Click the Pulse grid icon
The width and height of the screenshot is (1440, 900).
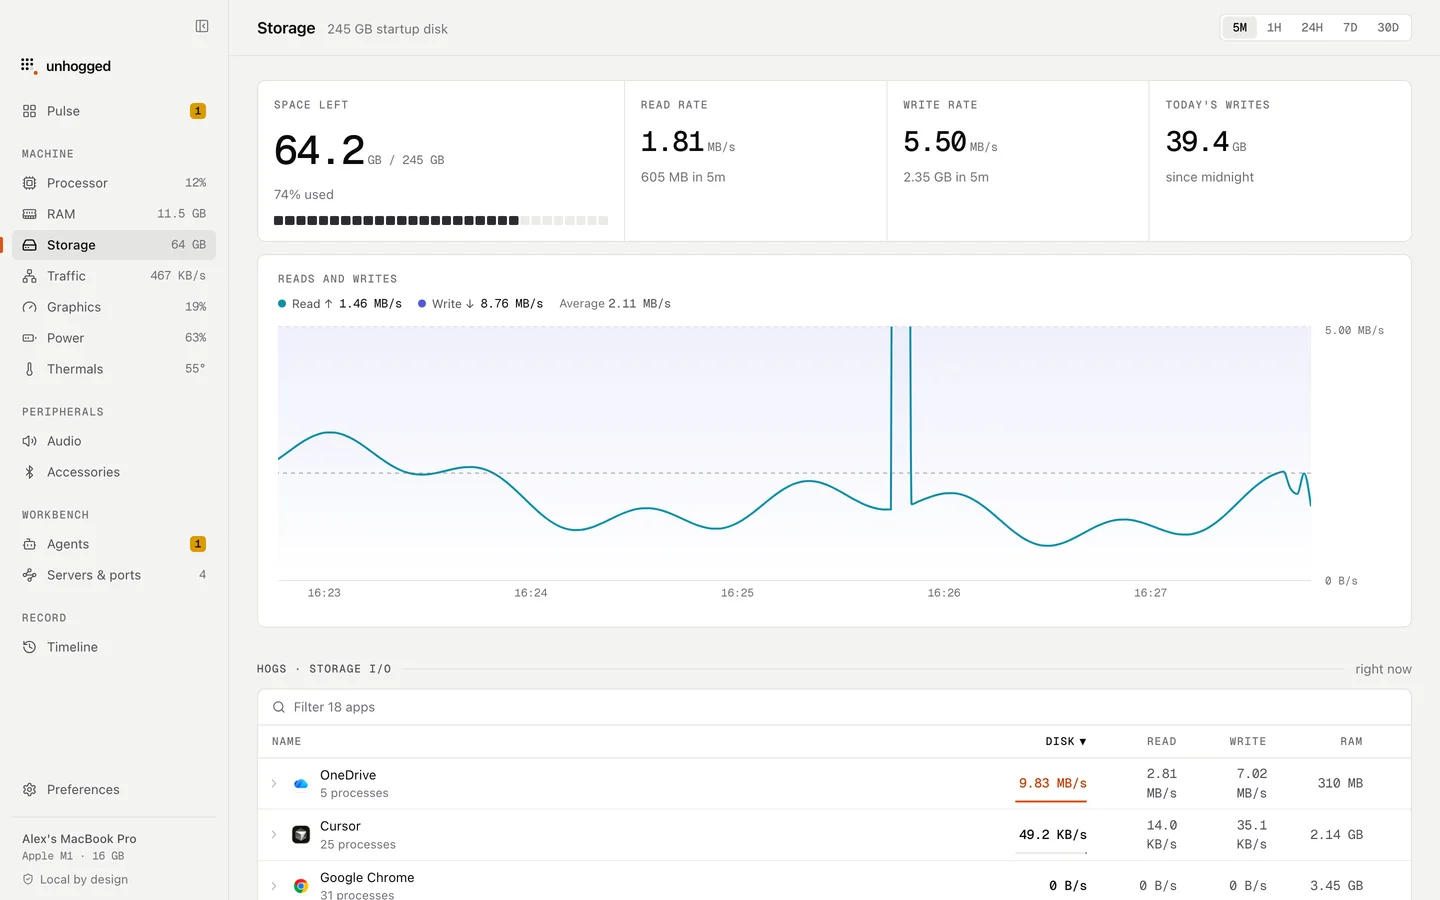pos(29,111)
